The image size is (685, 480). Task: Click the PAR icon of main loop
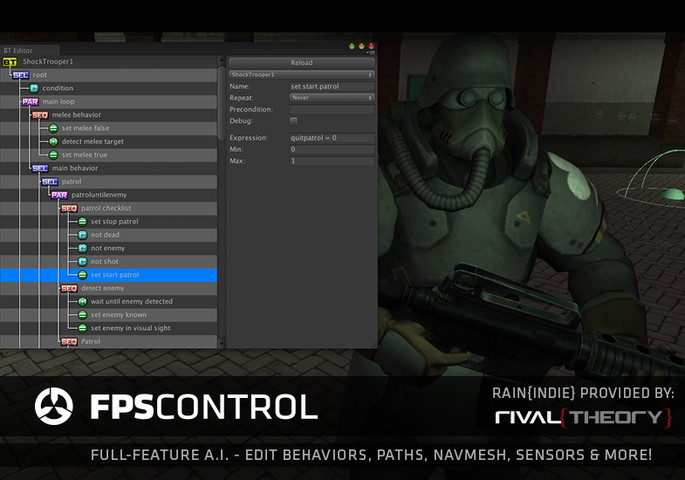(30, 102)
